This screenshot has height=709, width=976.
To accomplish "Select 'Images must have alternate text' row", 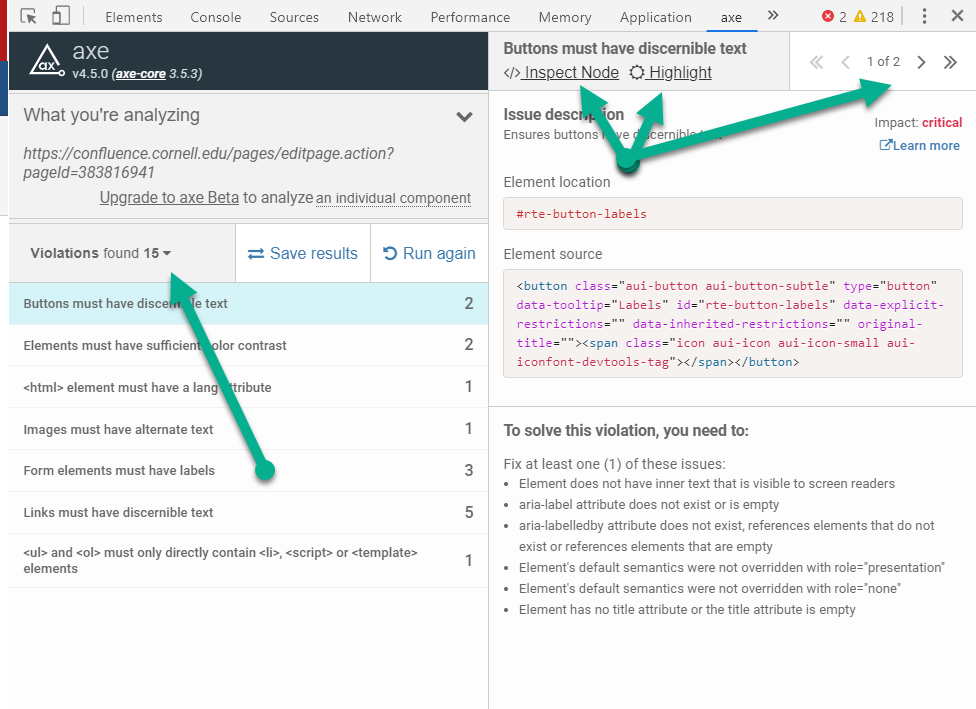I will 248,429.
